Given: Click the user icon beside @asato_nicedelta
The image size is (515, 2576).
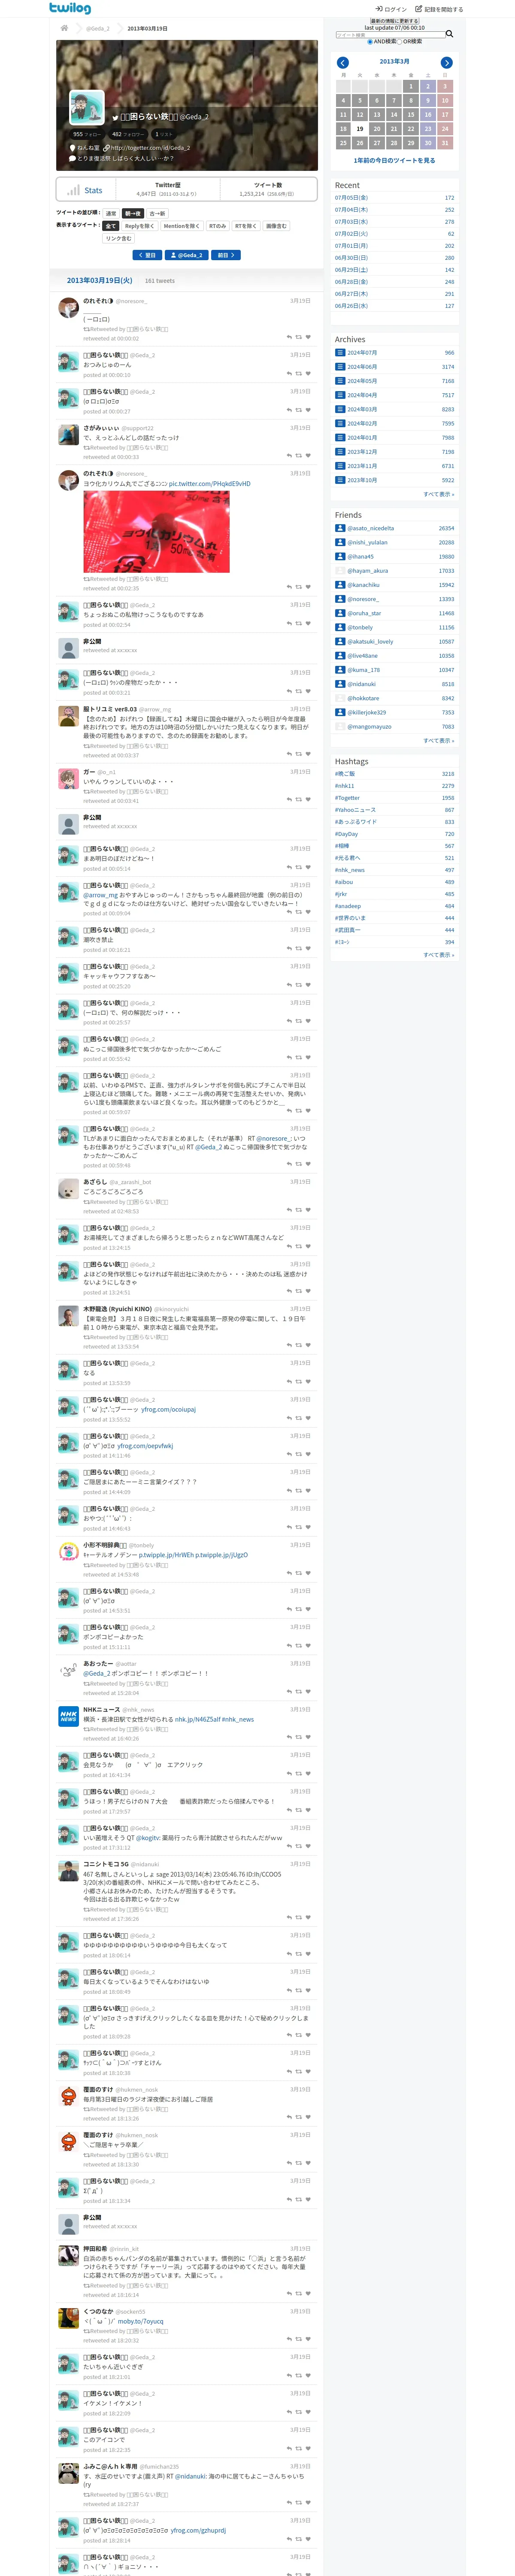Looking at the screenshot, I should (340, 528).
